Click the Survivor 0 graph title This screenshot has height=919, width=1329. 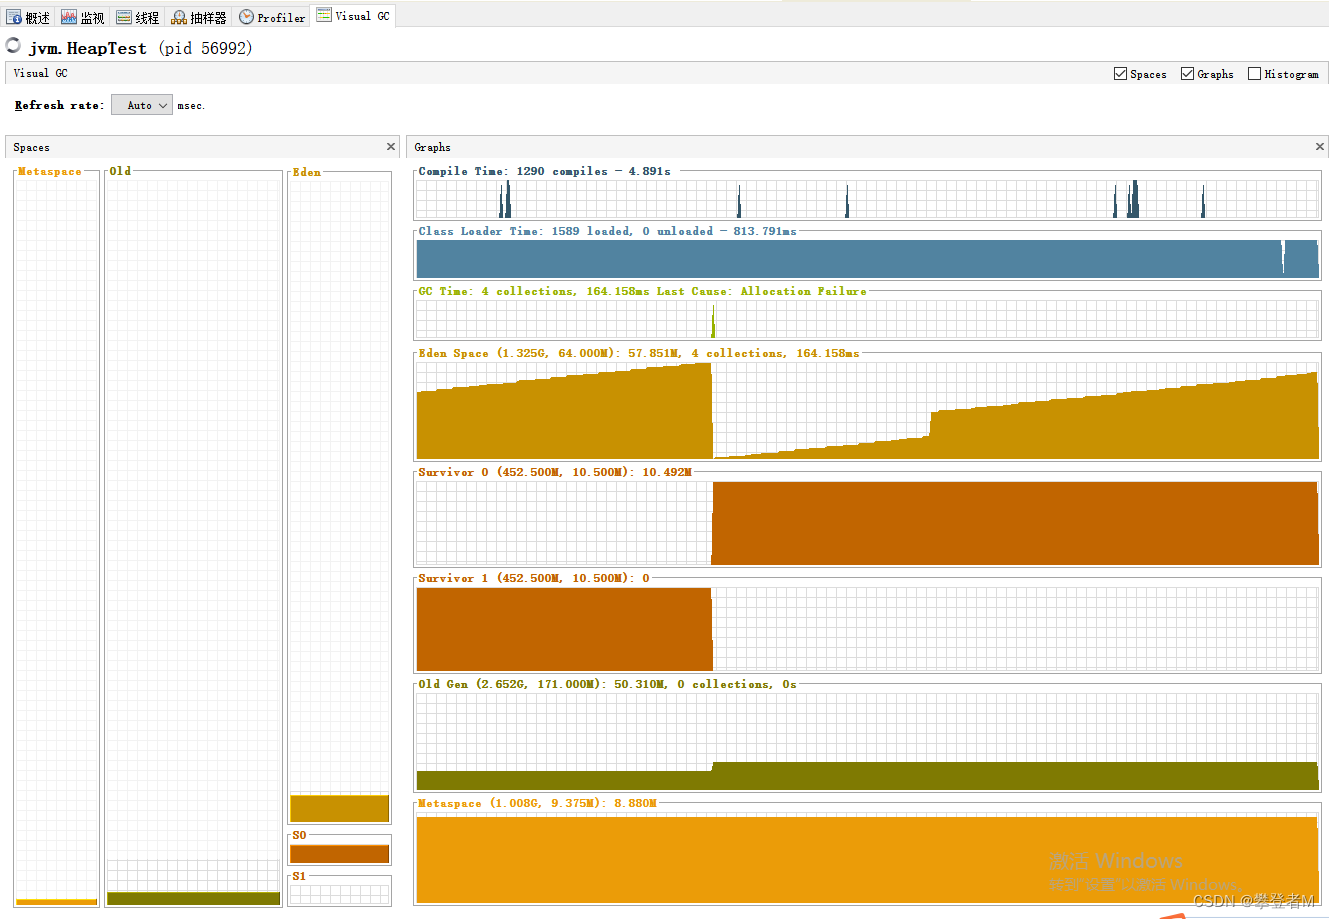(x=555, y=472)
